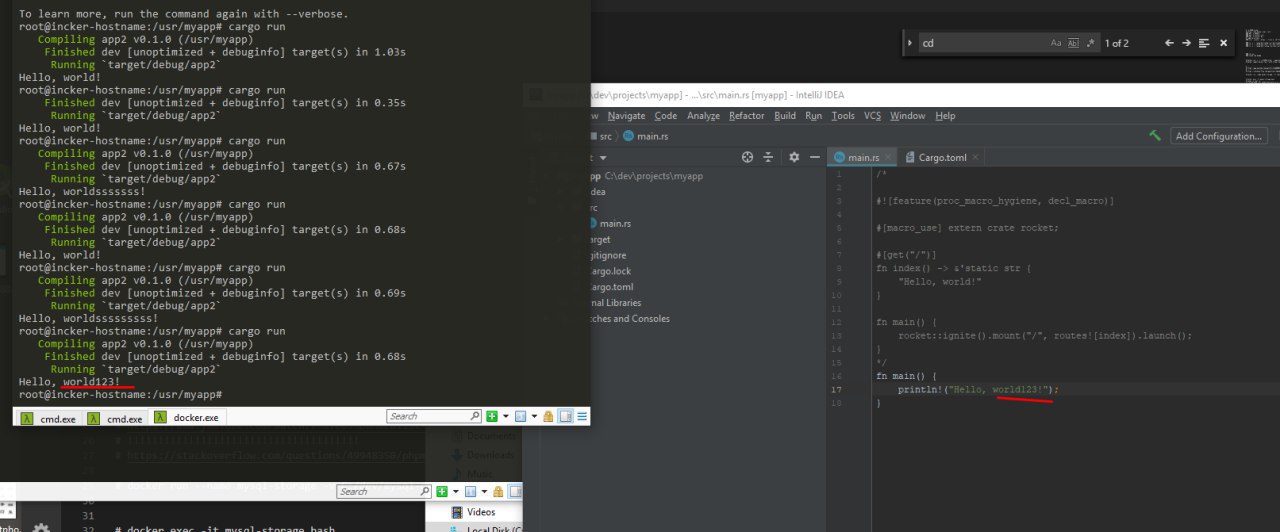The height and width of the screenshot is (532, 1280).
Task: Click the Collapse All icon in Project panel
Action: (x=769, y=157)
